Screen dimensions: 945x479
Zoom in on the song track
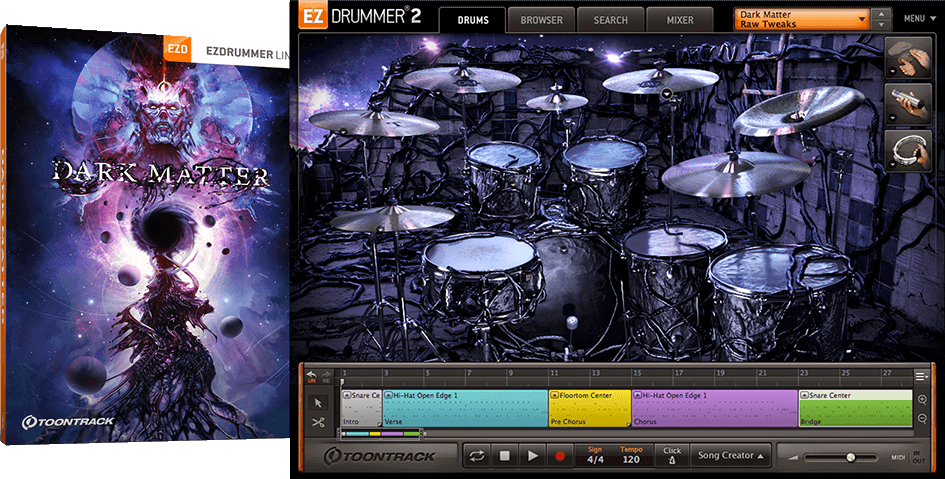(x=921, y=400)
